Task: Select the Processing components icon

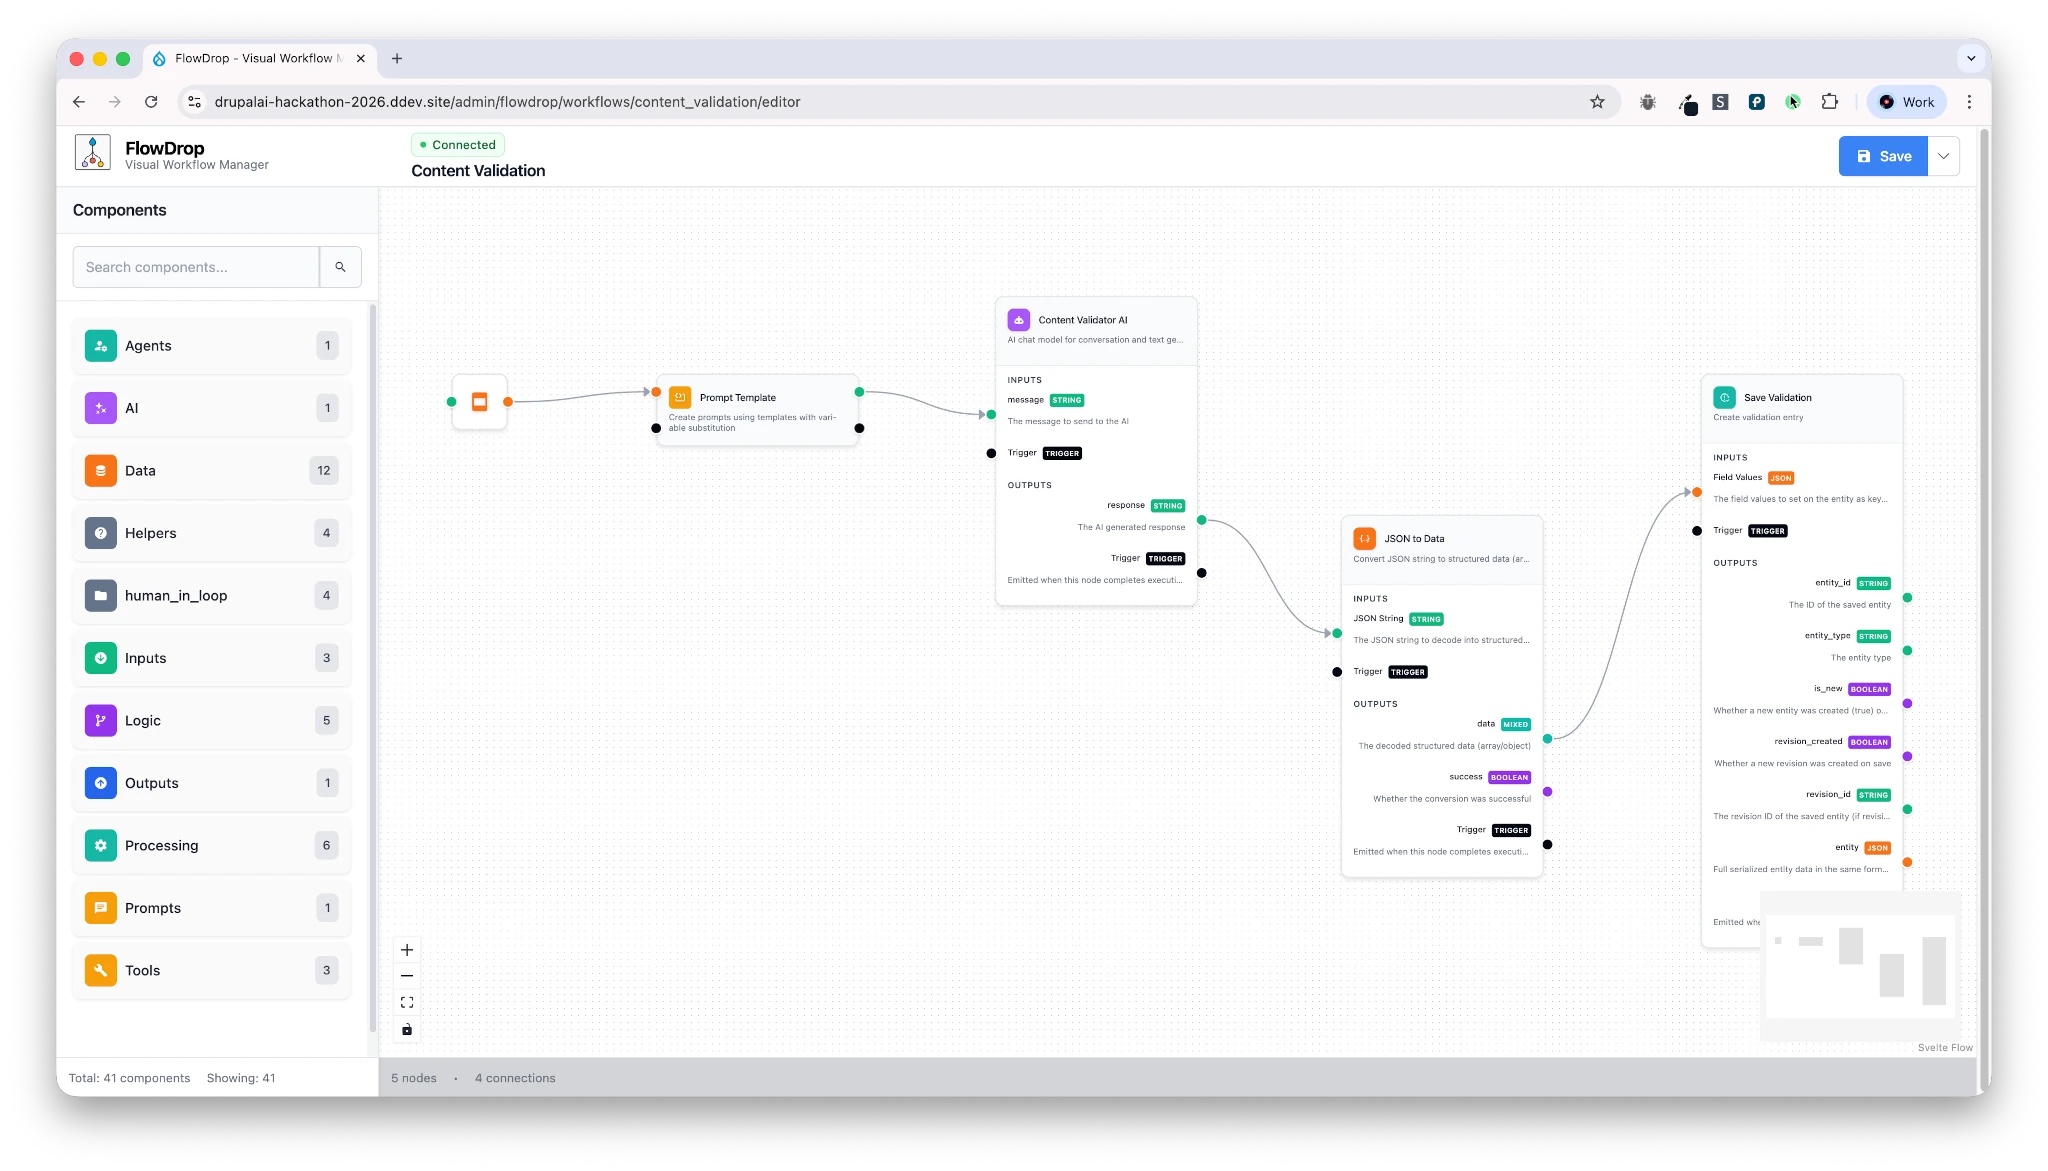Action: click(x=101, y=845)
